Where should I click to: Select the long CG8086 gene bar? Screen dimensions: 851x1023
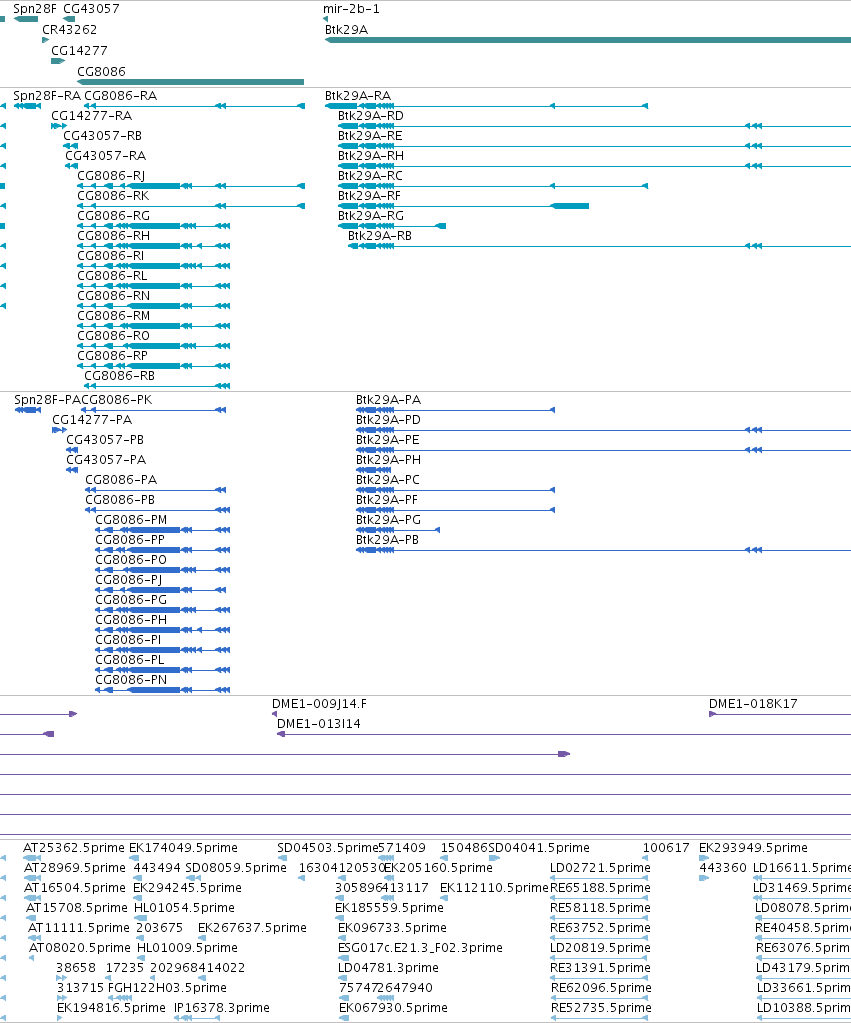[x=191, y=82]
